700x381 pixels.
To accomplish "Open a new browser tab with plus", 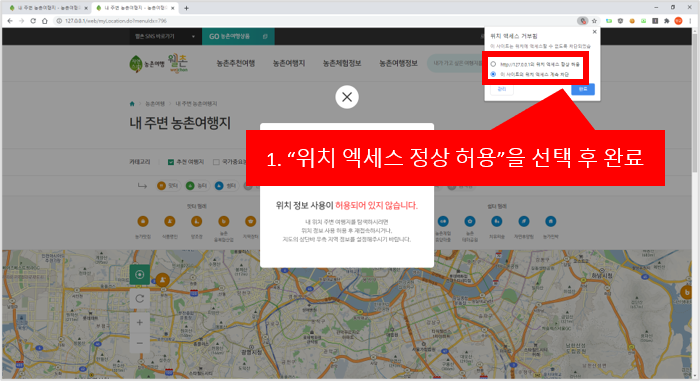I will 186,8.
